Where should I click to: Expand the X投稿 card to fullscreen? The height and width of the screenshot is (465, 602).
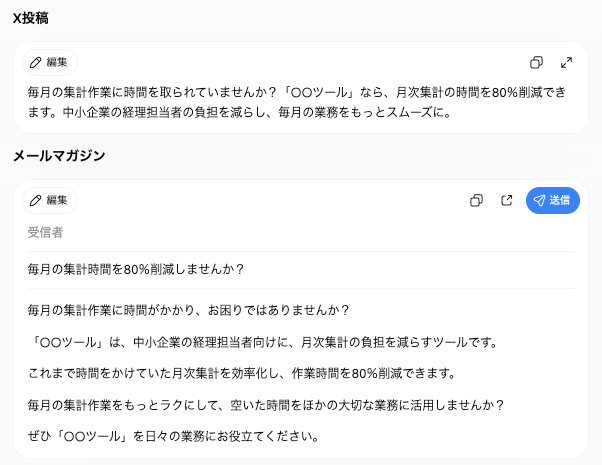(566, 62)
